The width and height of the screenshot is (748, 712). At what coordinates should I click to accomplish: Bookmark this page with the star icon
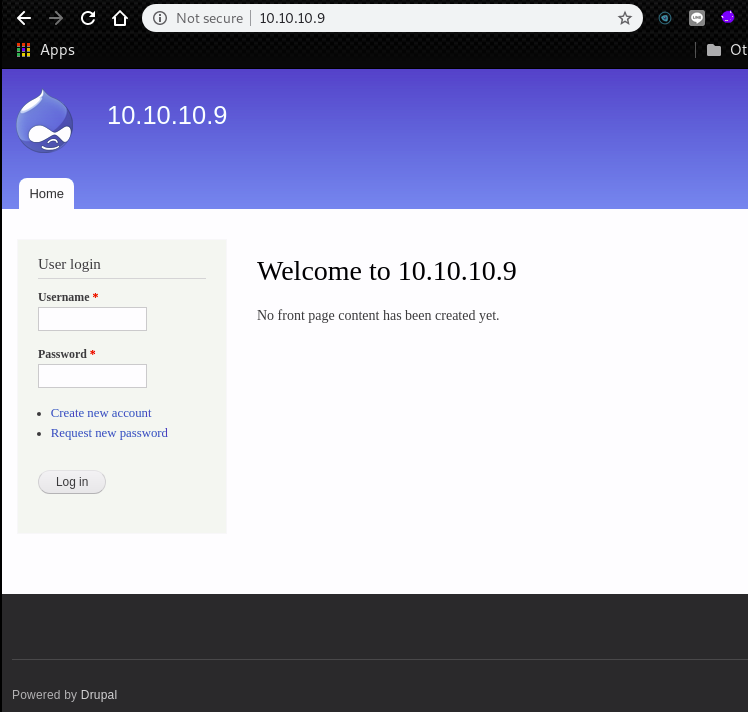(x=625, y=18)
